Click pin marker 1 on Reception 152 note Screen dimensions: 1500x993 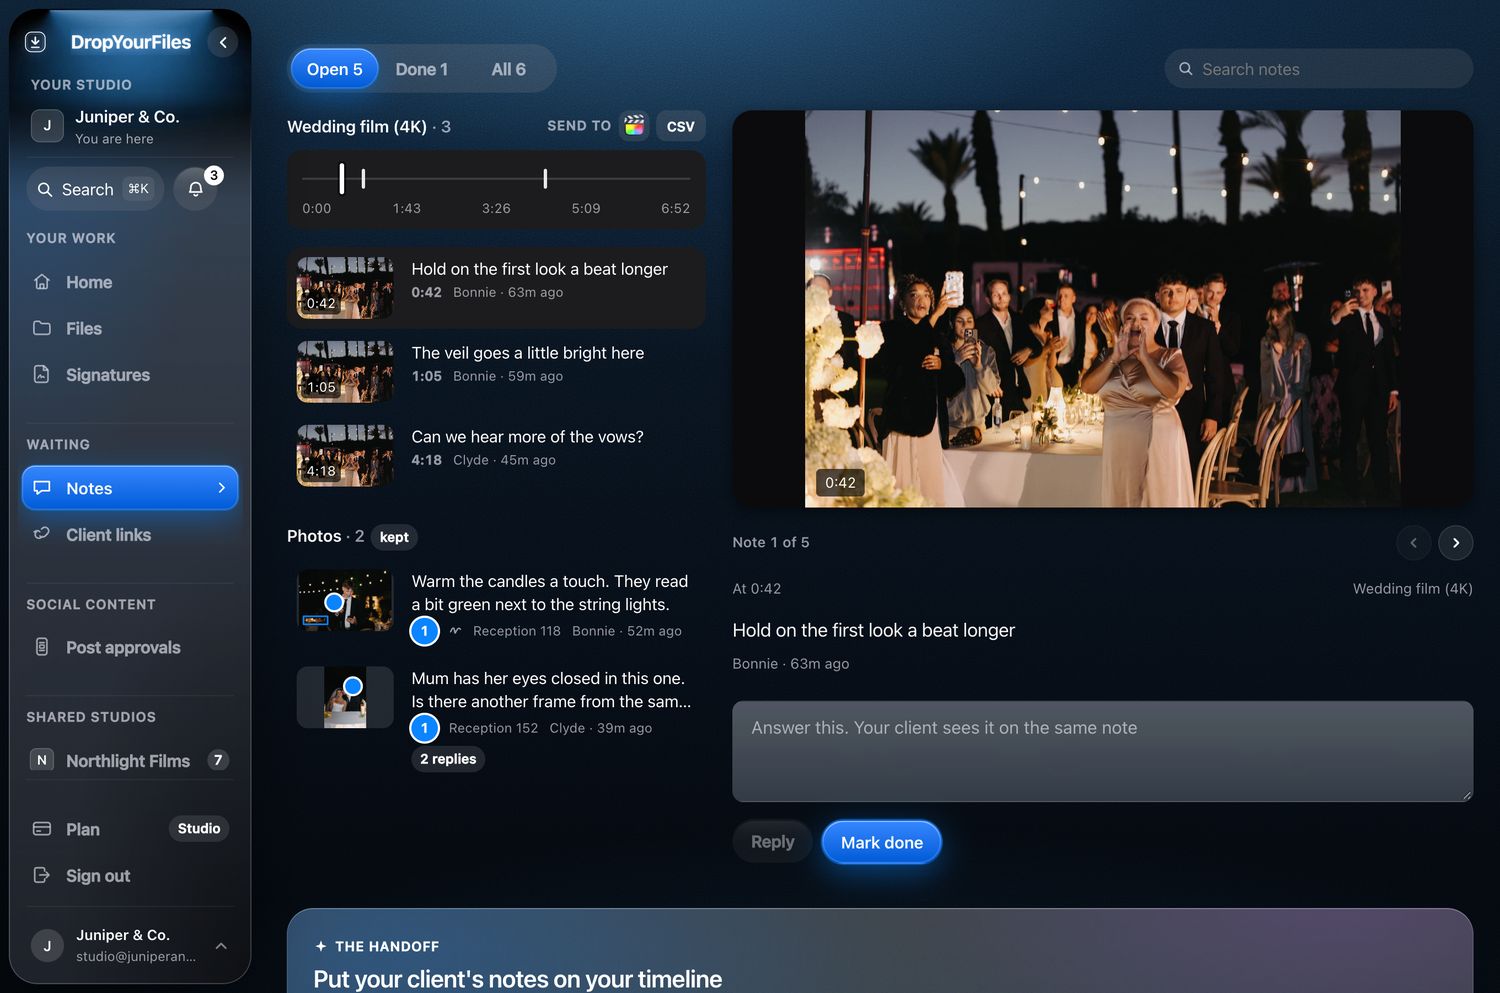pyautogui.click(x=425, y=728)
